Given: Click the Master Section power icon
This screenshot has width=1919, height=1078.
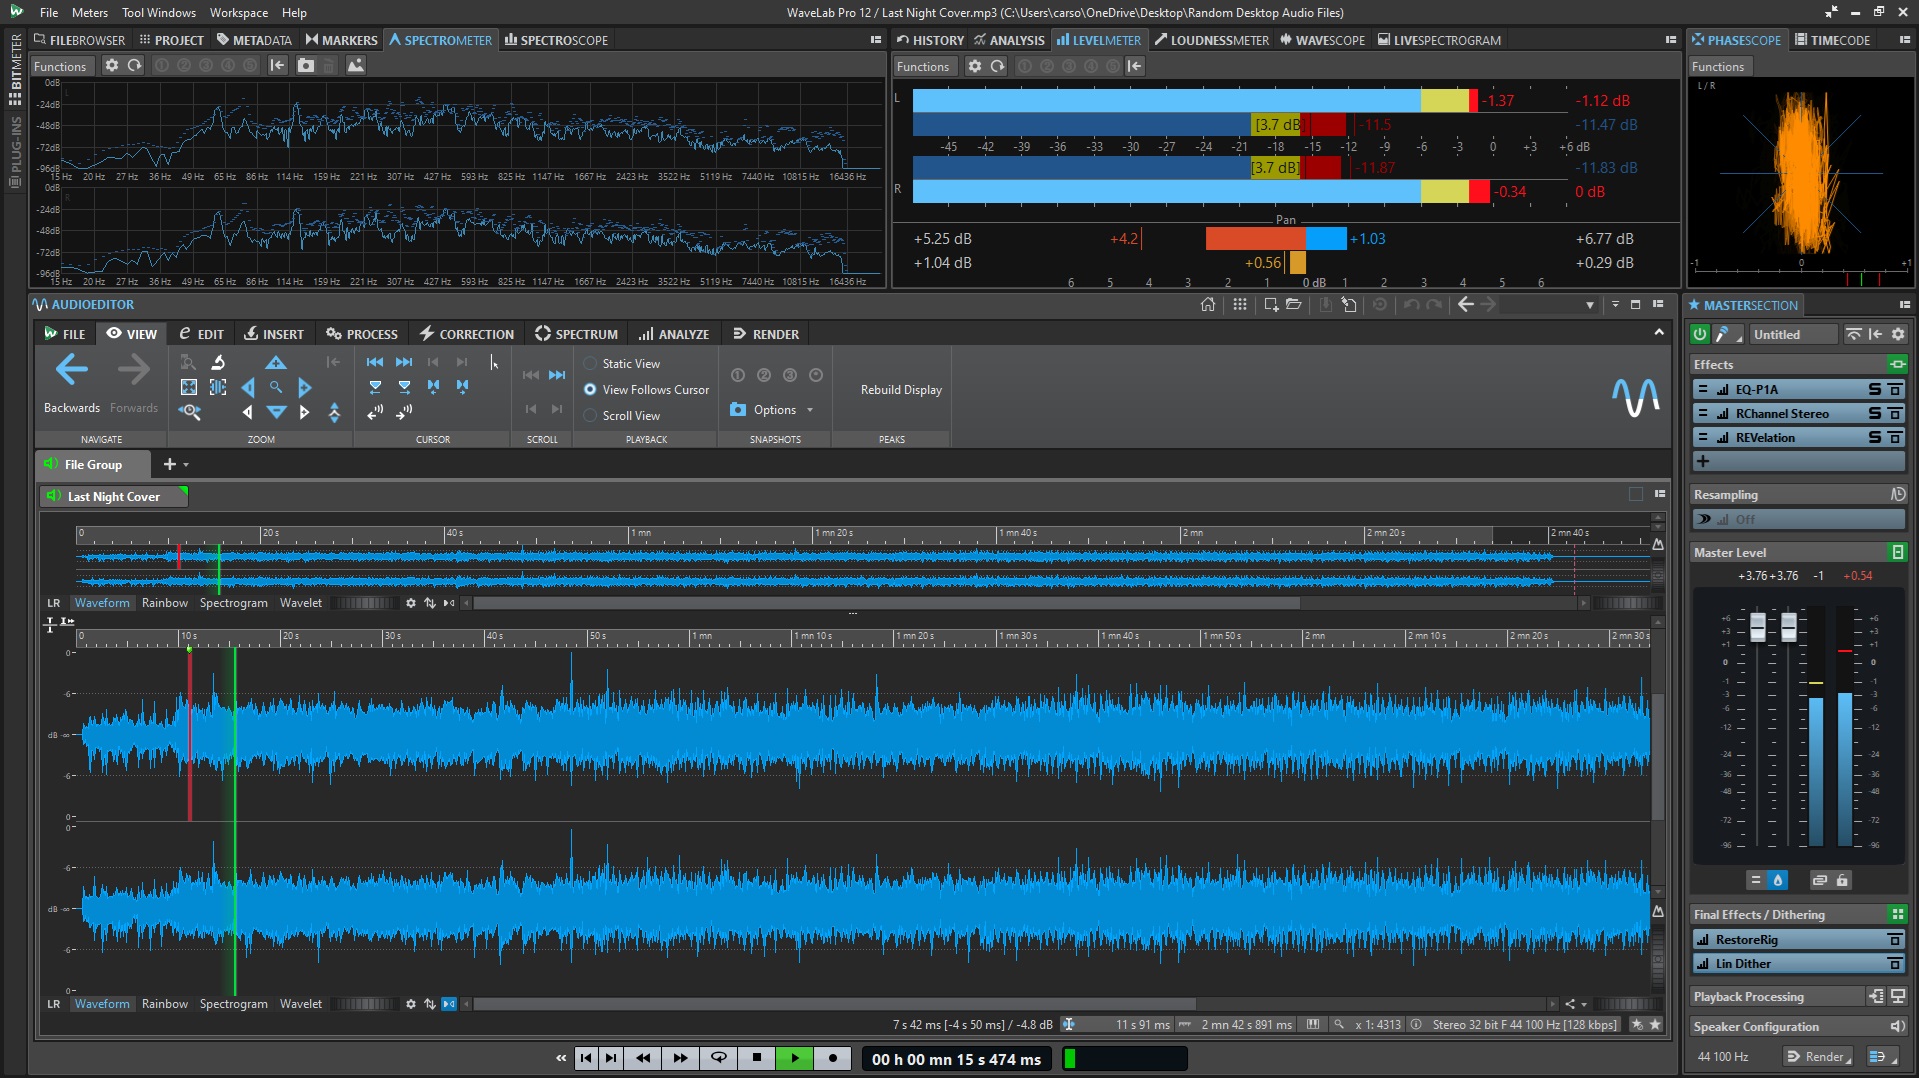Looking at the screenshot, I should pos(1699,334).
